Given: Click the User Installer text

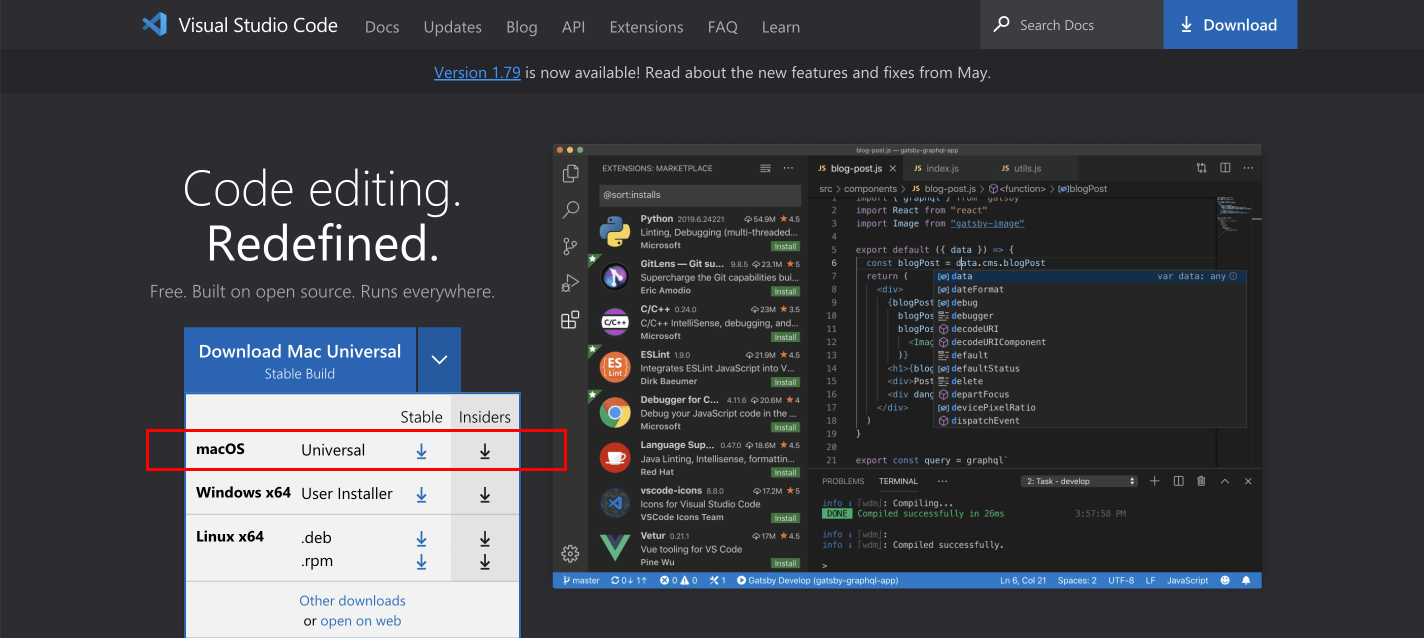Looking at the screenshot, I should (x=347, y=494).
